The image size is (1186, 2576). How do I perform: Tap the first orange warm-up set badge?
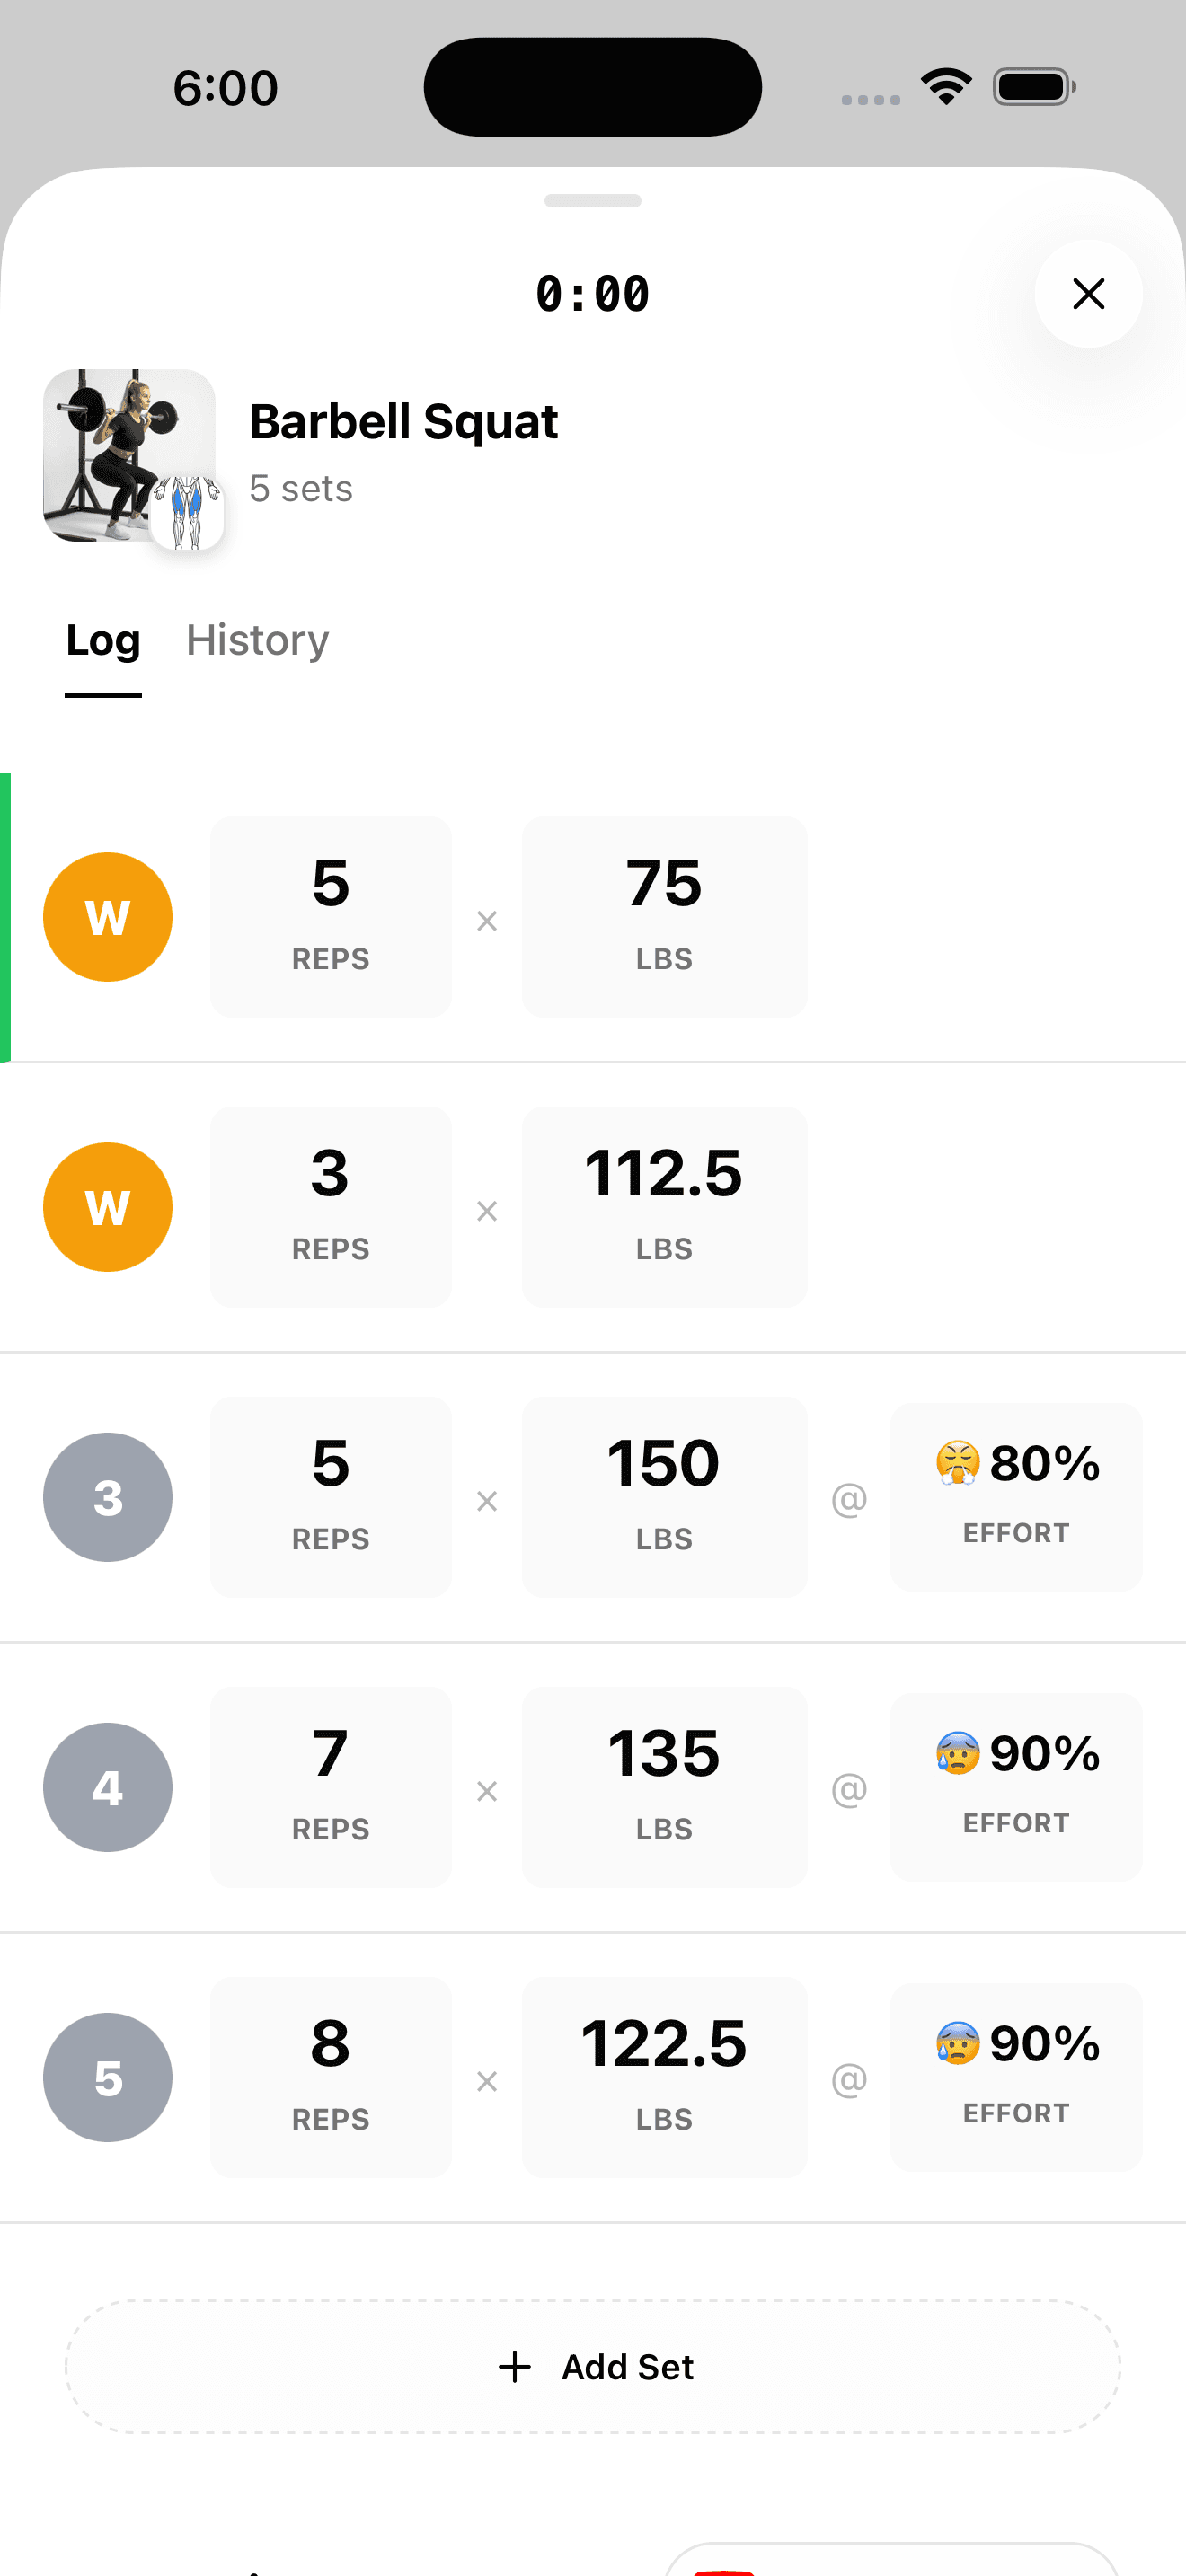[x=108, y=917]
